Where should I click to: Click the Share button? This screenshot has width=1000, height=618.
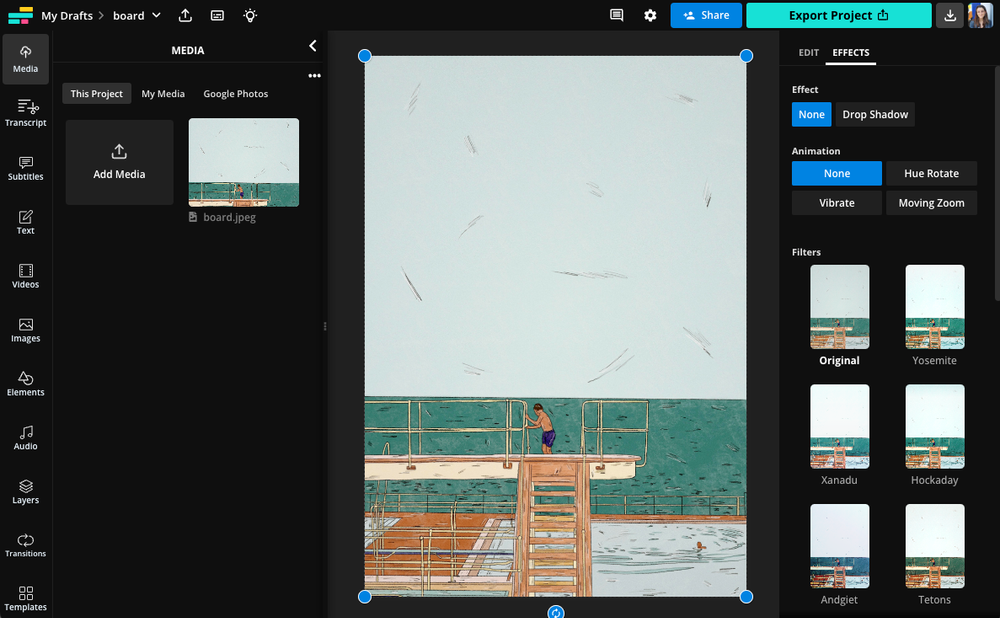[706, 15]
